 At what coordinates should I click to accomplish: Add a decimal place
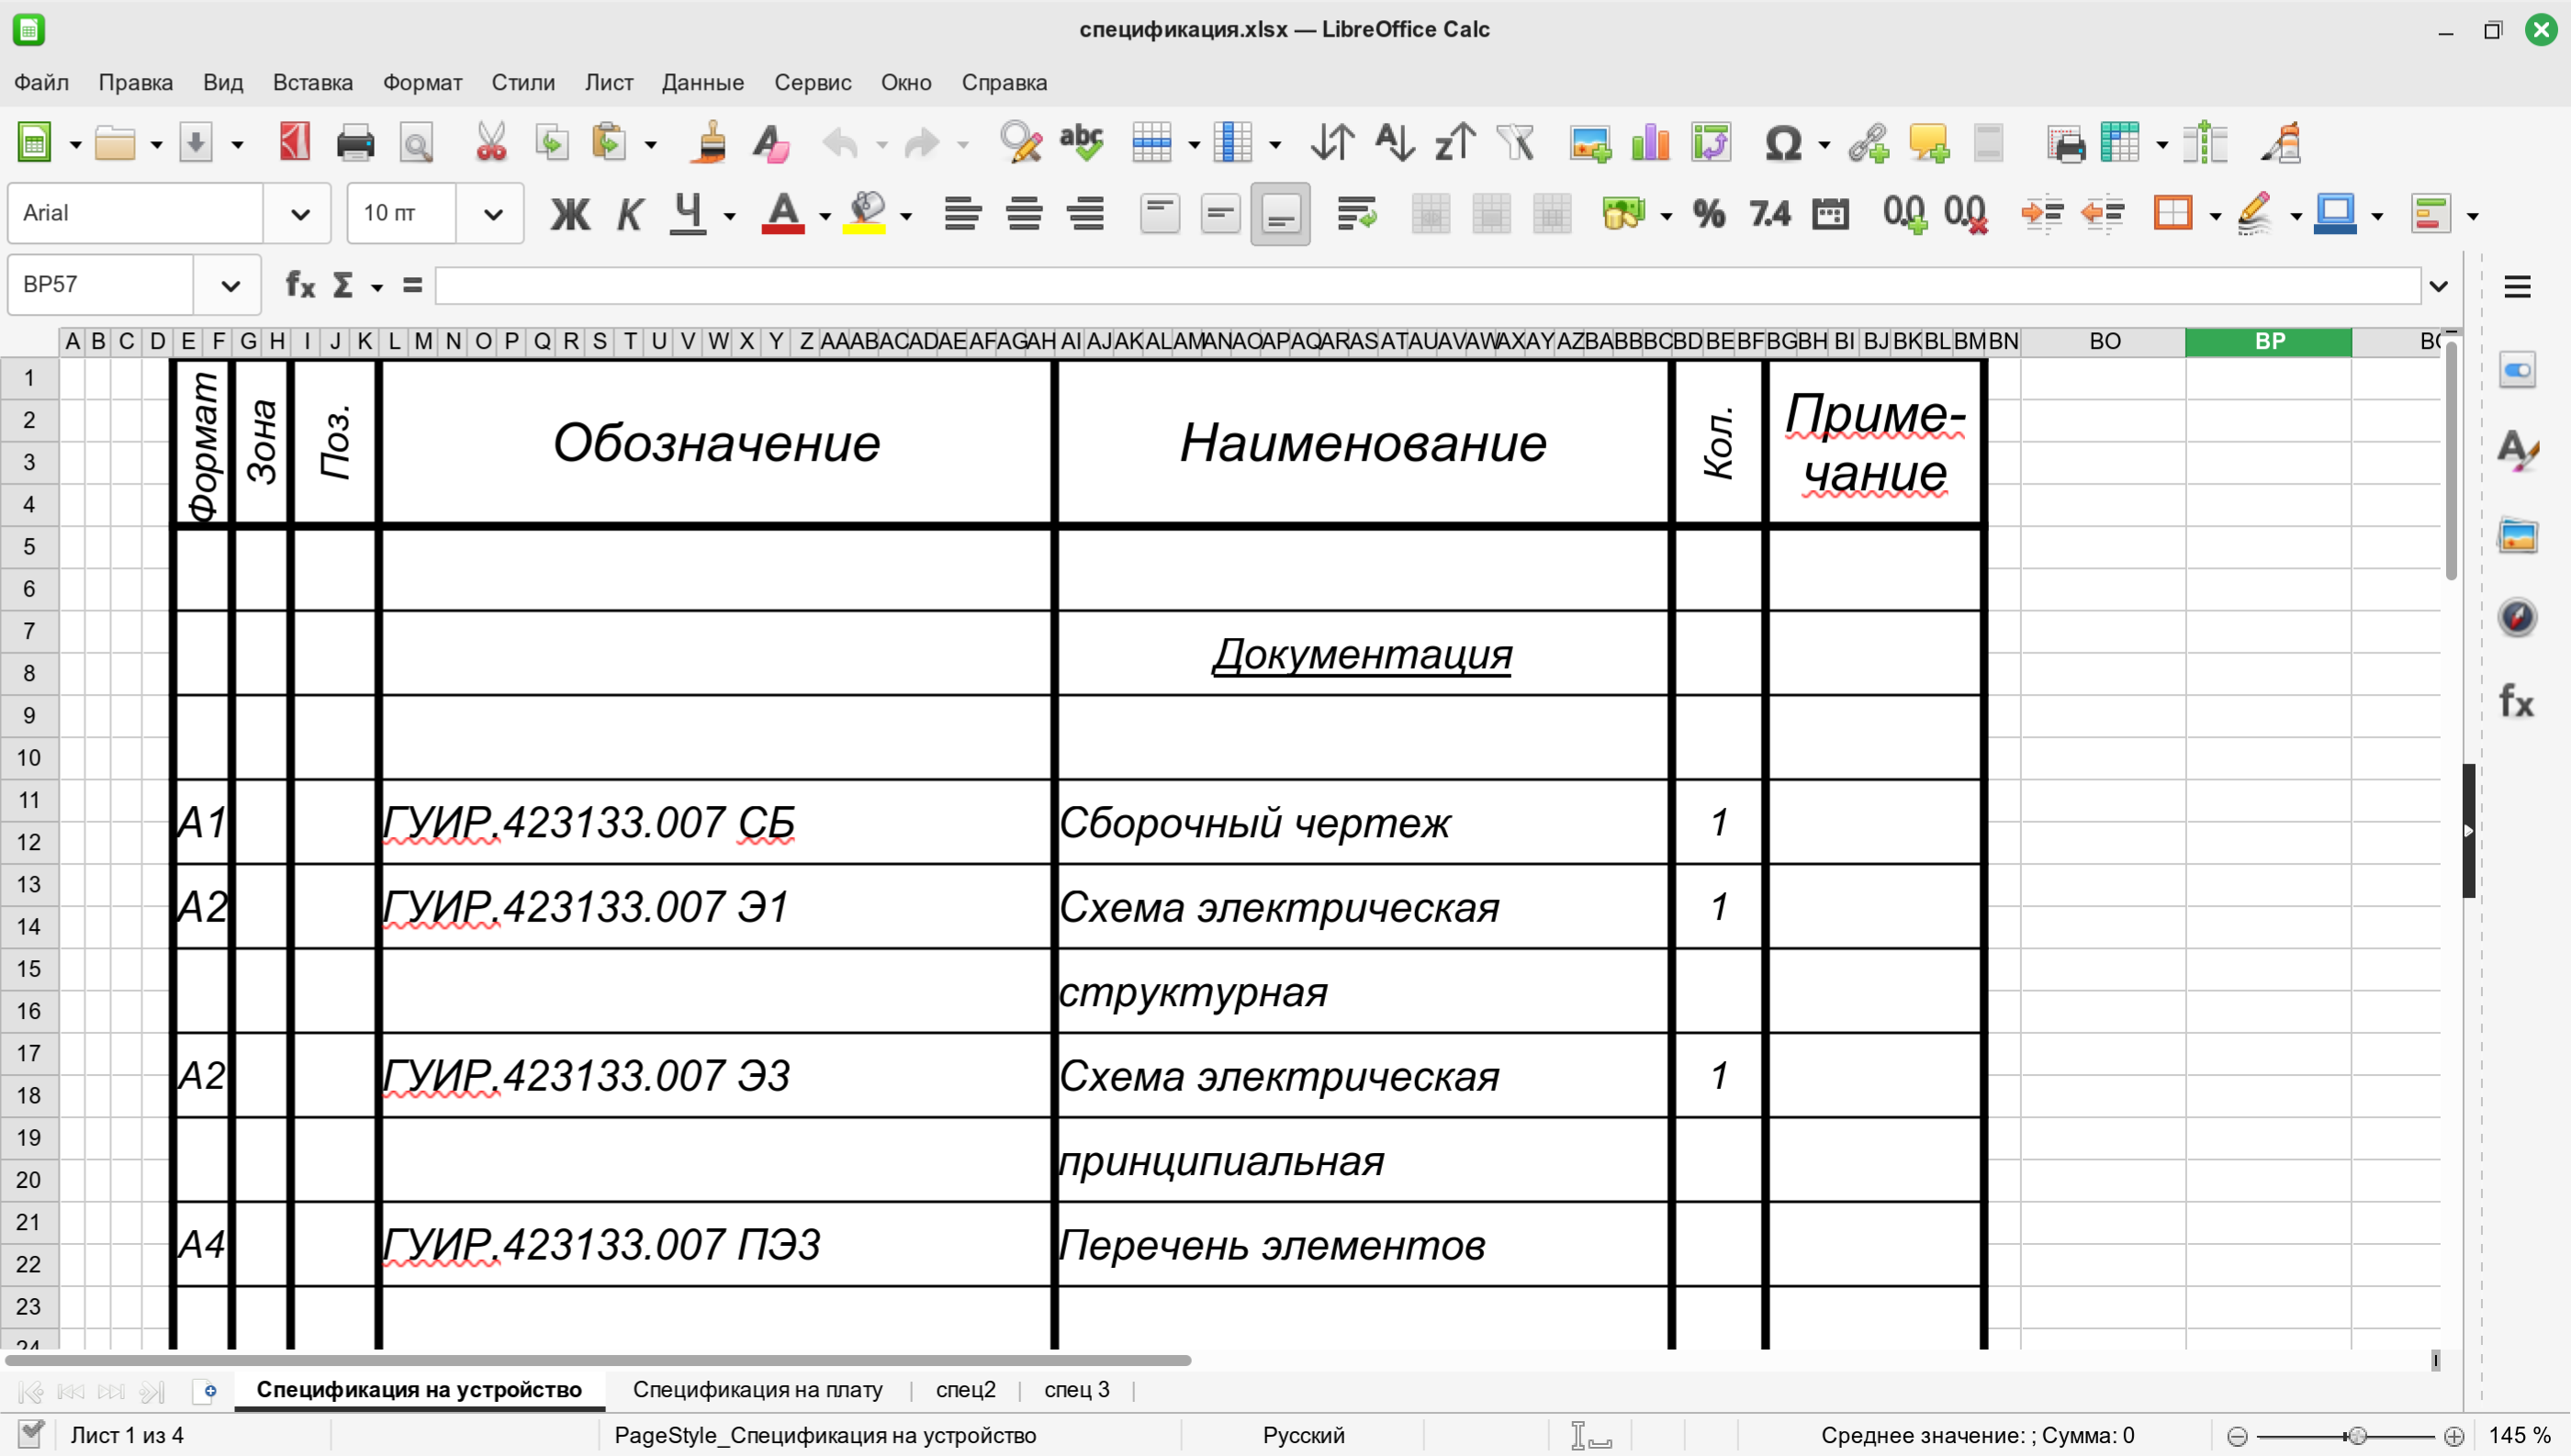(1904, 214)
